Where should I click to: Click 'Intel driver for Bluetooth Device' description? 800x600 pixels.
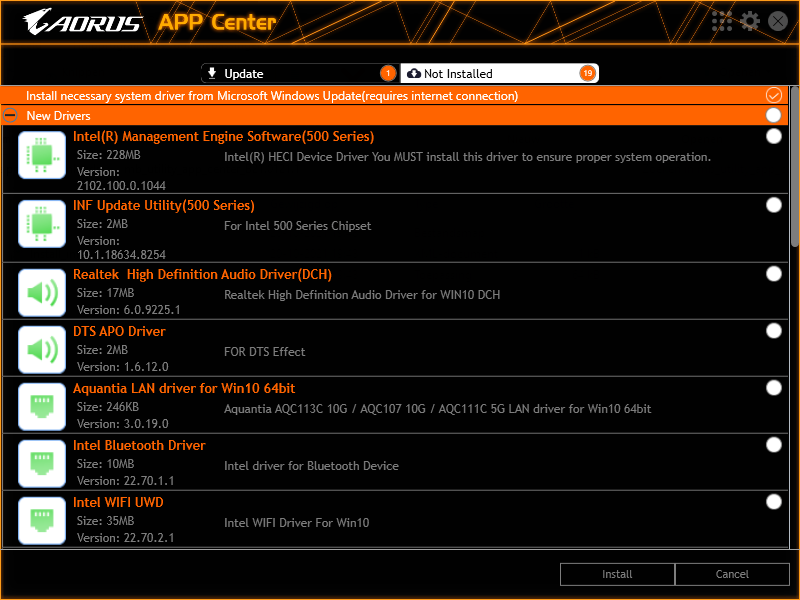(x=311, y=466)
